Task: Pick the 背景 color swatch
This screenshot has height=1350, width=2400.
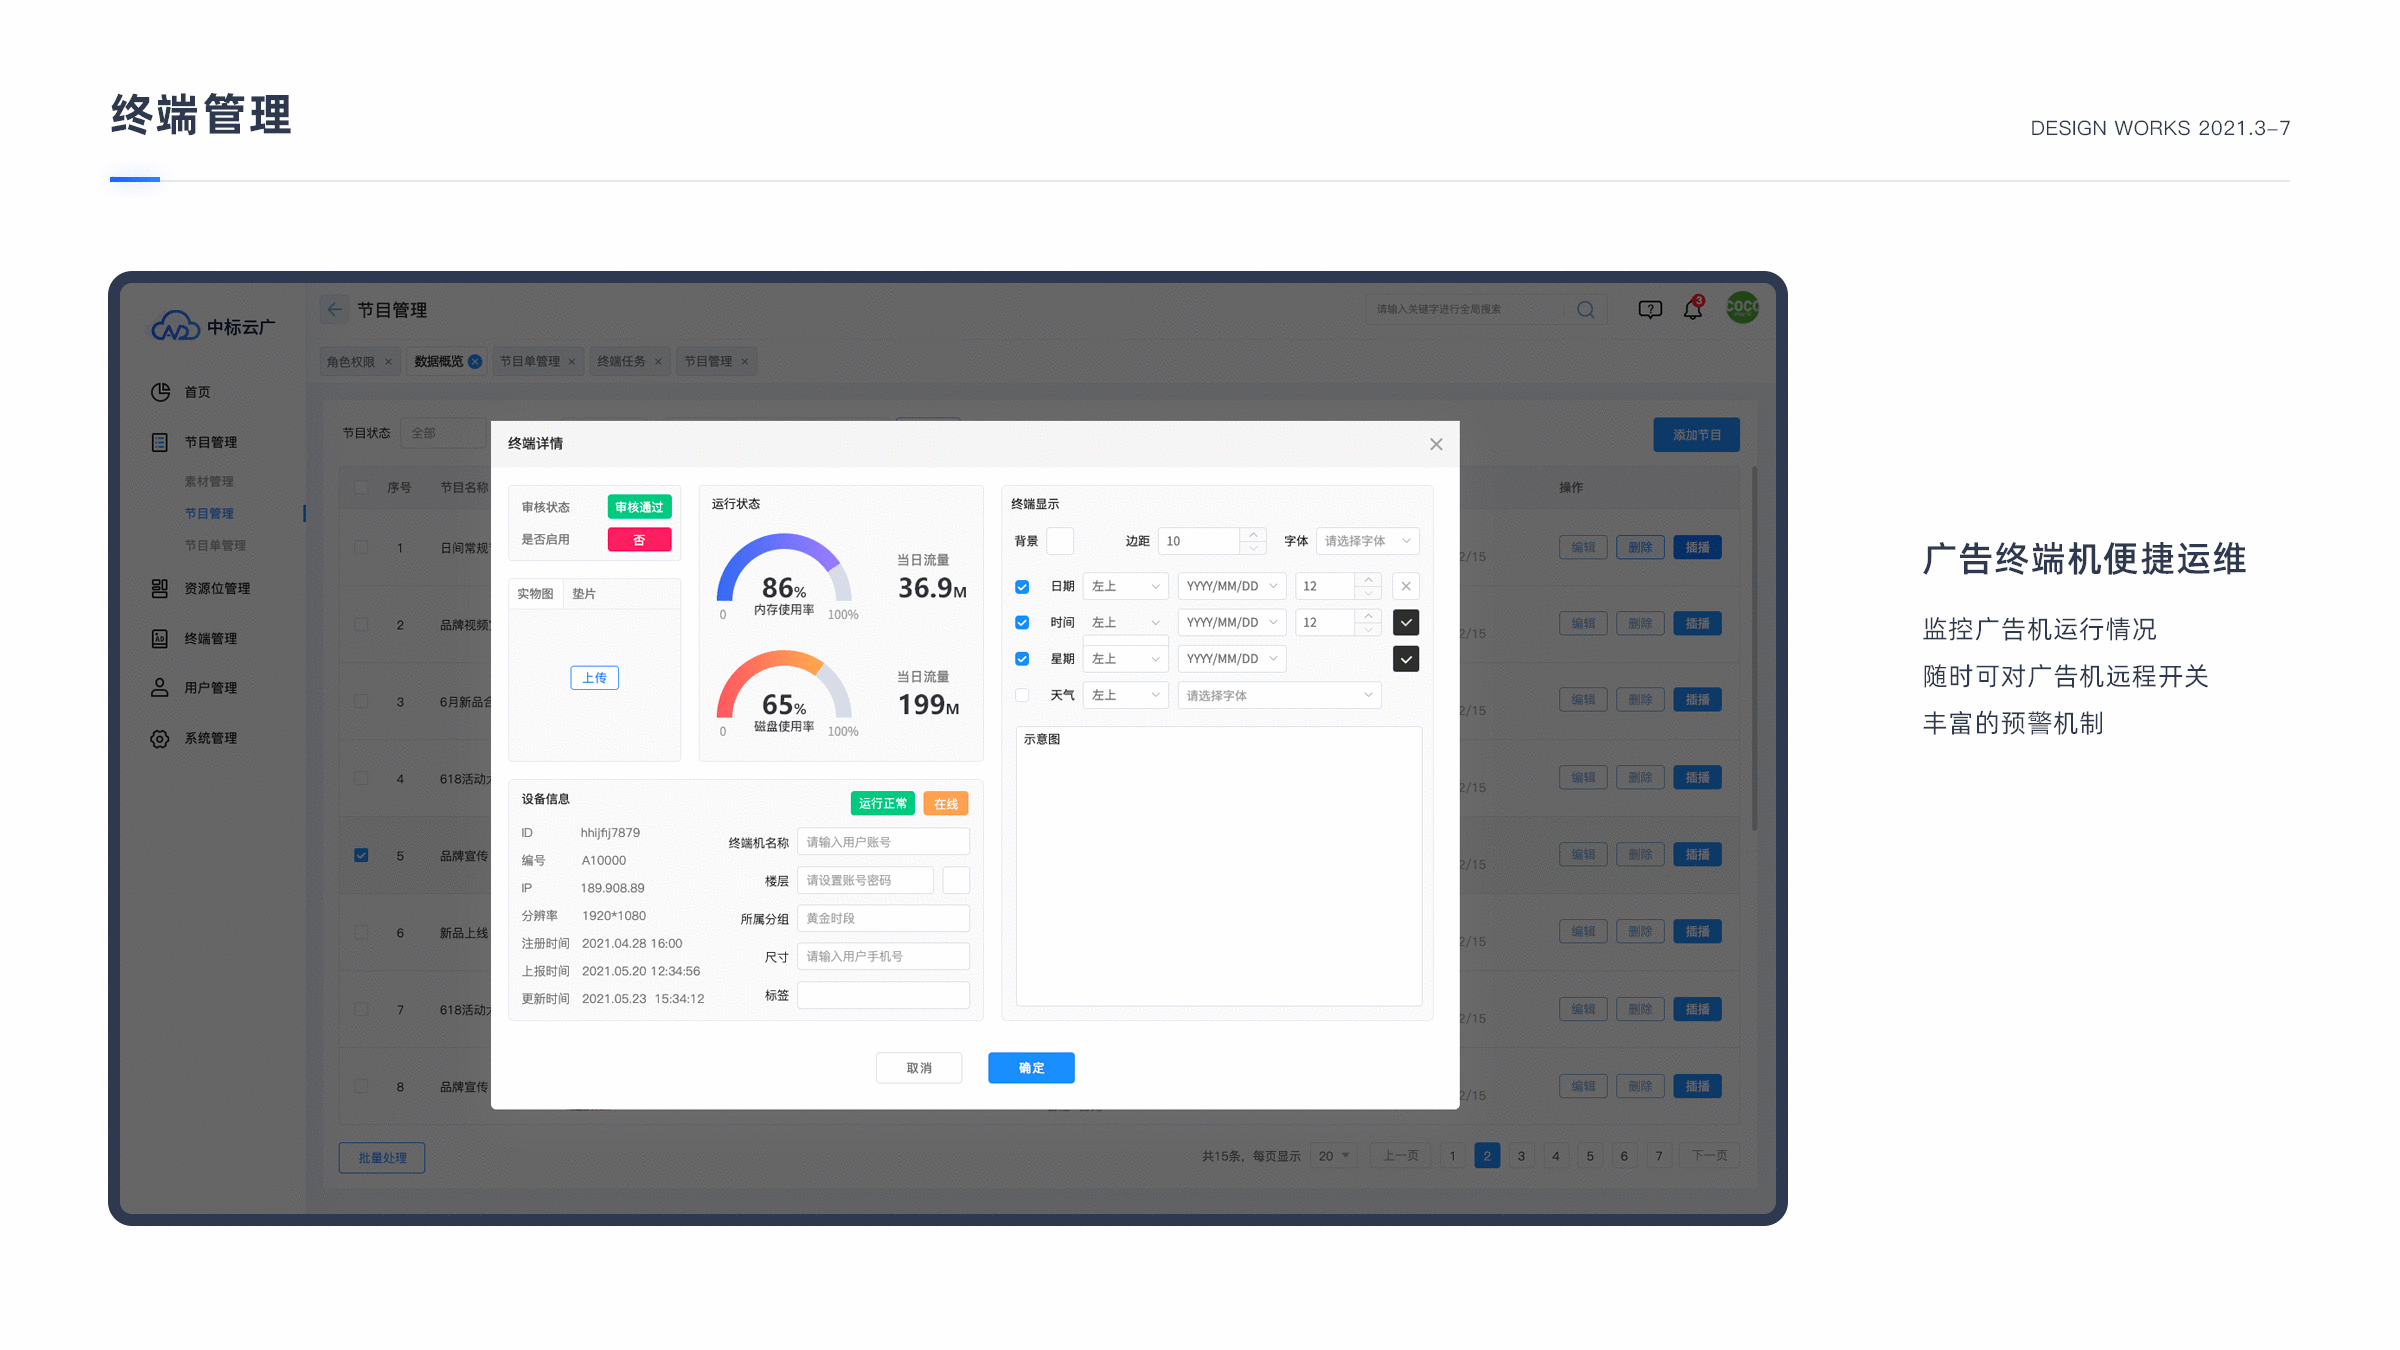Action: point(1060,541)
